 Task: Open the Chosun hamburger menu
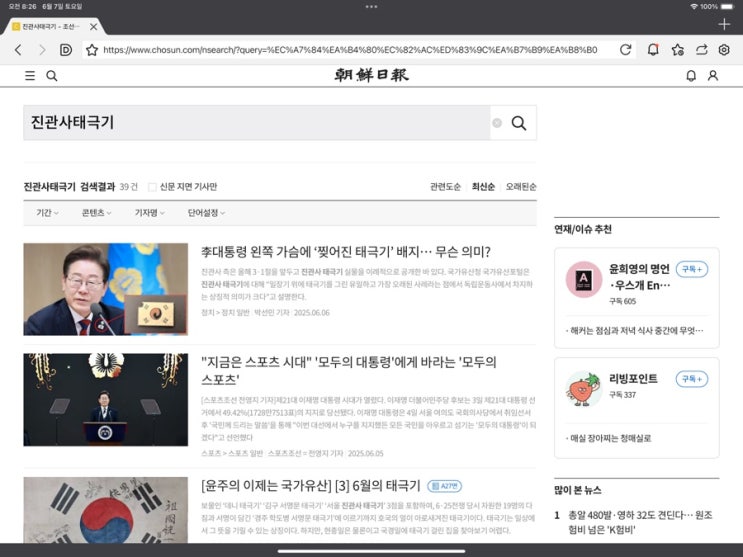tap(30, 76)
